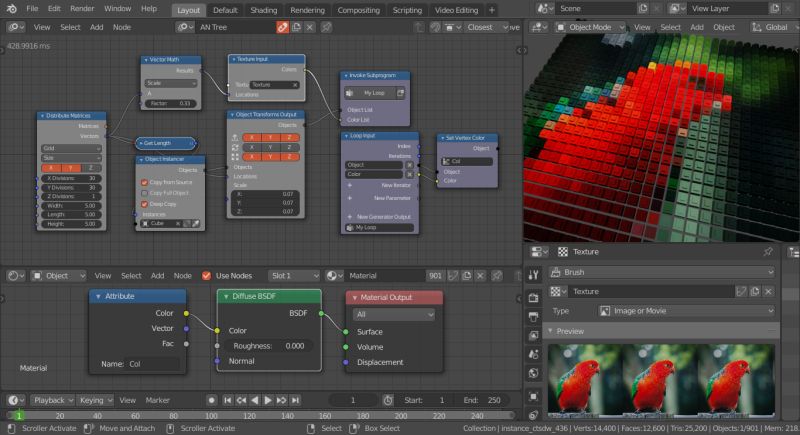Open the Tool properties tab
The height and width of the screenshot is (435, 800).
pyautogui.click(x=534, y=275)
